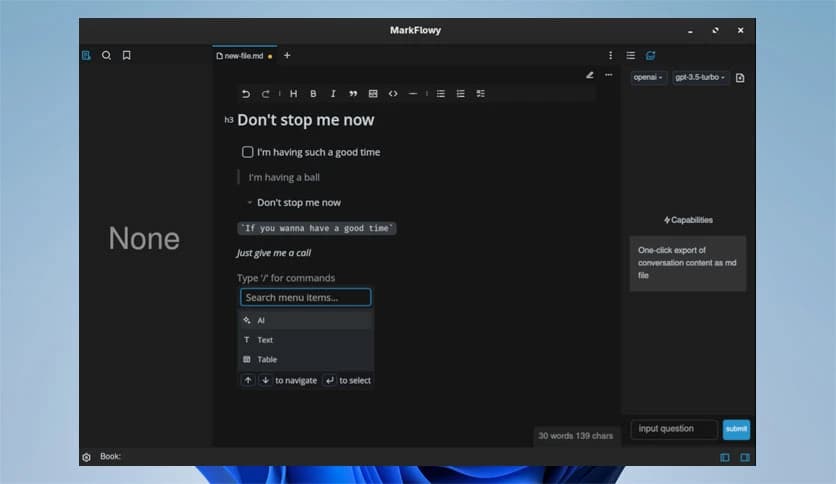836x484 pixels.
Task: Insert a task list
Action: coord(480,94)
